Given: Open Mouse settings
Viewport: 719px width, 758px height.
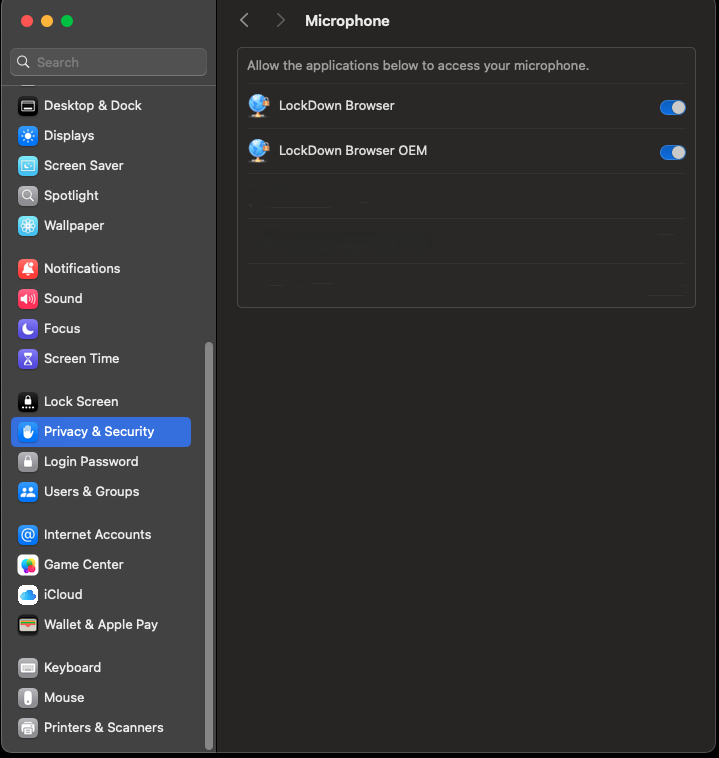Looking at the screenshot, I should click(x=101, y=698).
